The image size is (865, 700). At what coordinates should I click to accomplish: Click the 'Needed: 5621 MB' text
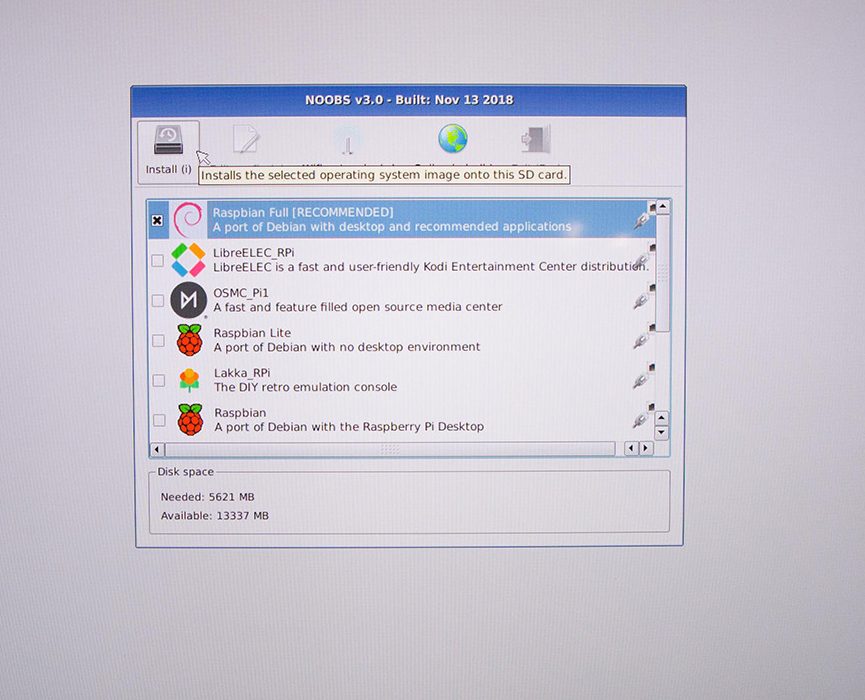(207, 497)
